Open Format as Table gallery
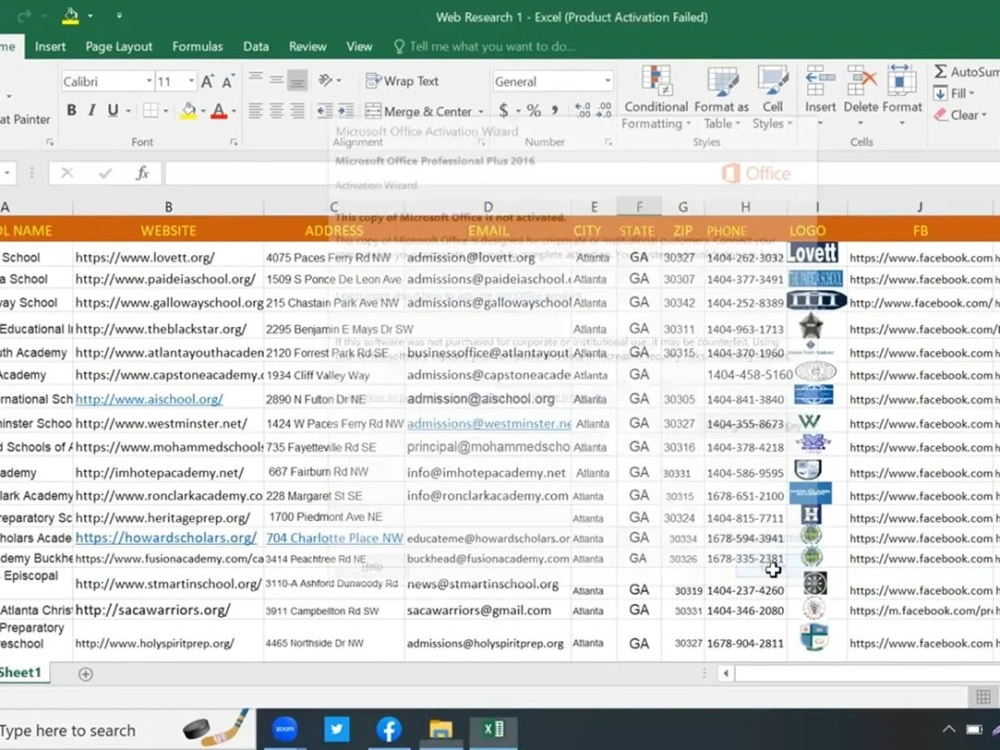1000x750 pixels. 721,97
